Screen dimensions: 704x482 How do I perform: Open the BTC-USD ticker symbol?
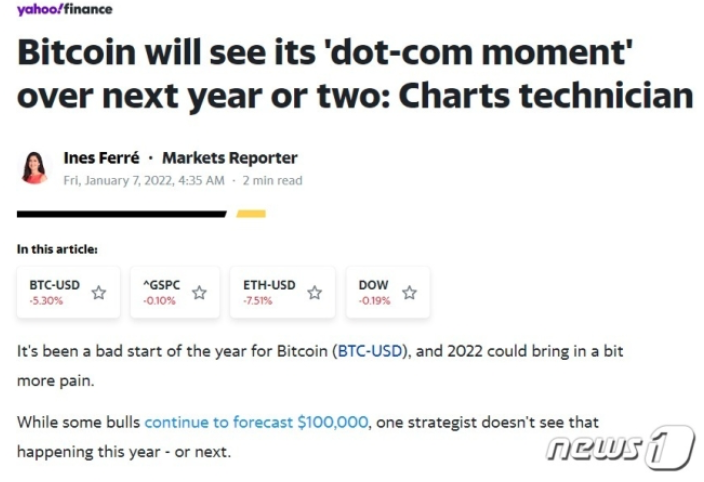54,285
